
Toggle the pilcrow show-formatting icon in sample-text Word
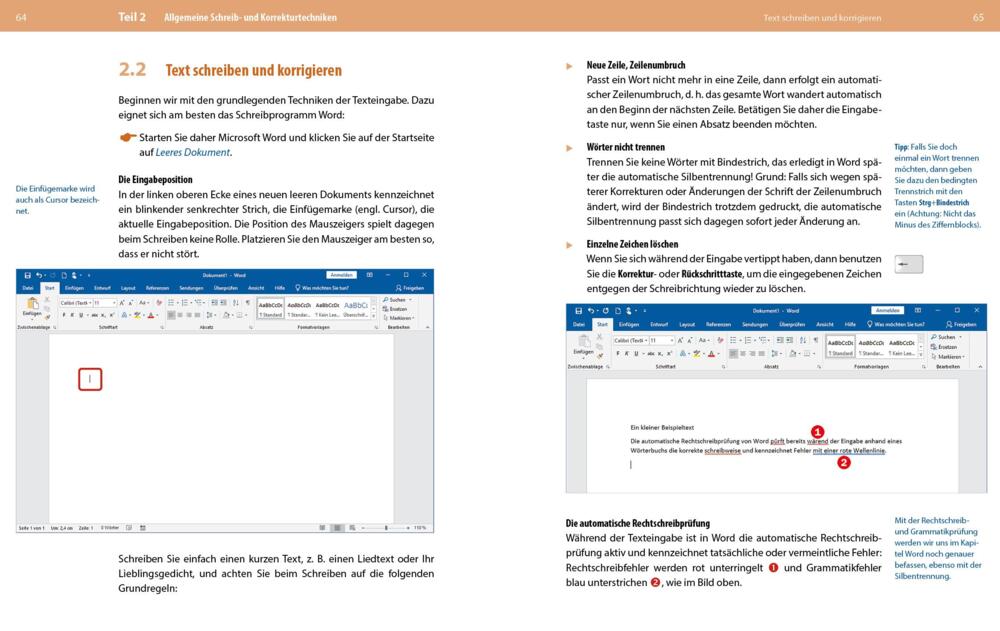point(816,340)
